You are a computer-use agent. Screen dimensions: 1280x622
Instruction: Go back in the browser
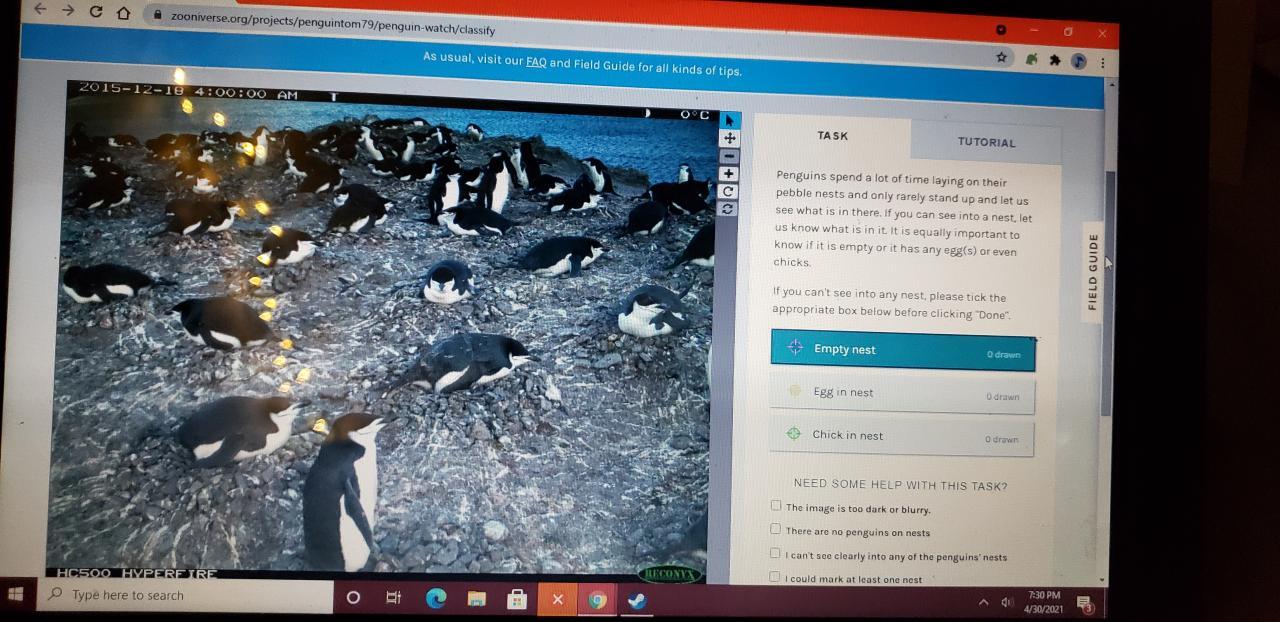click(x=40, y=9)
